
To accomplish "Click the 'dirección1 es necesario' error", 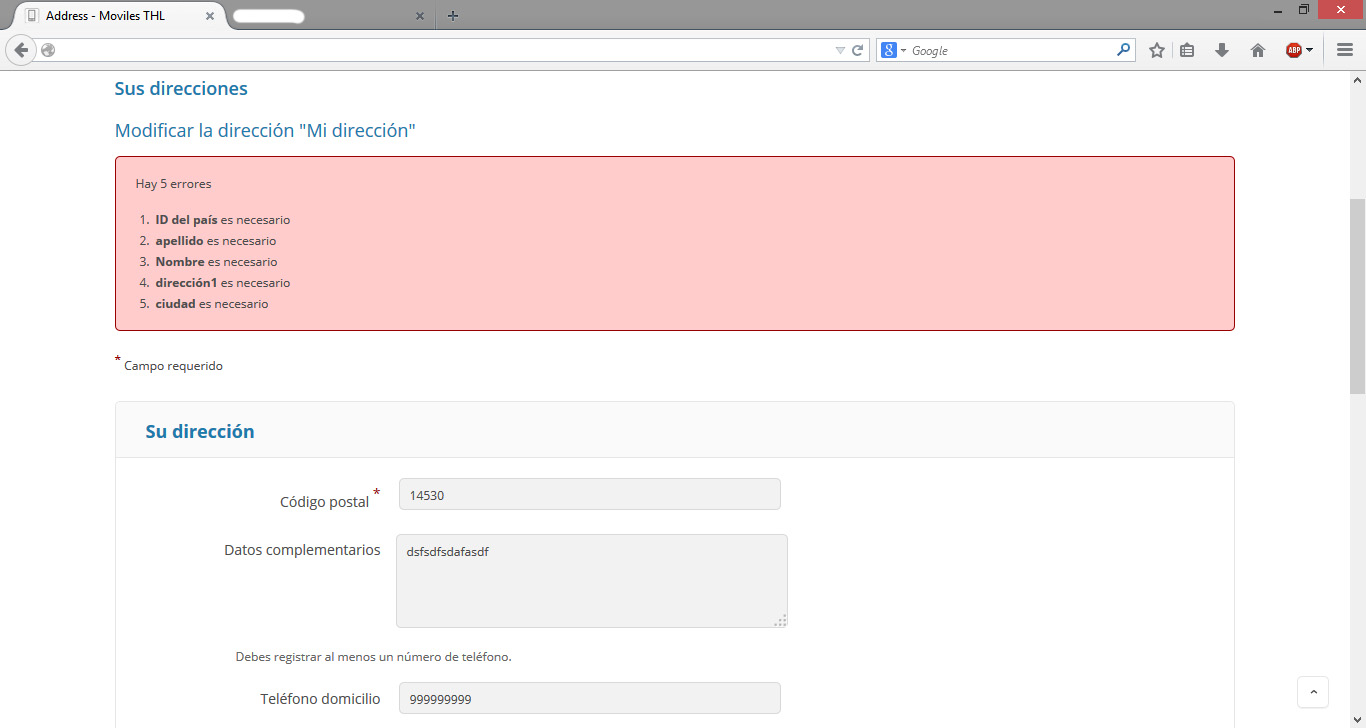I will tap(223, 283).
